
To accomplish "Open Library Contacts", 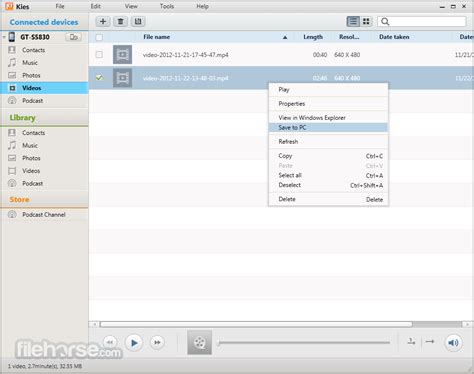I will [33, 133].
